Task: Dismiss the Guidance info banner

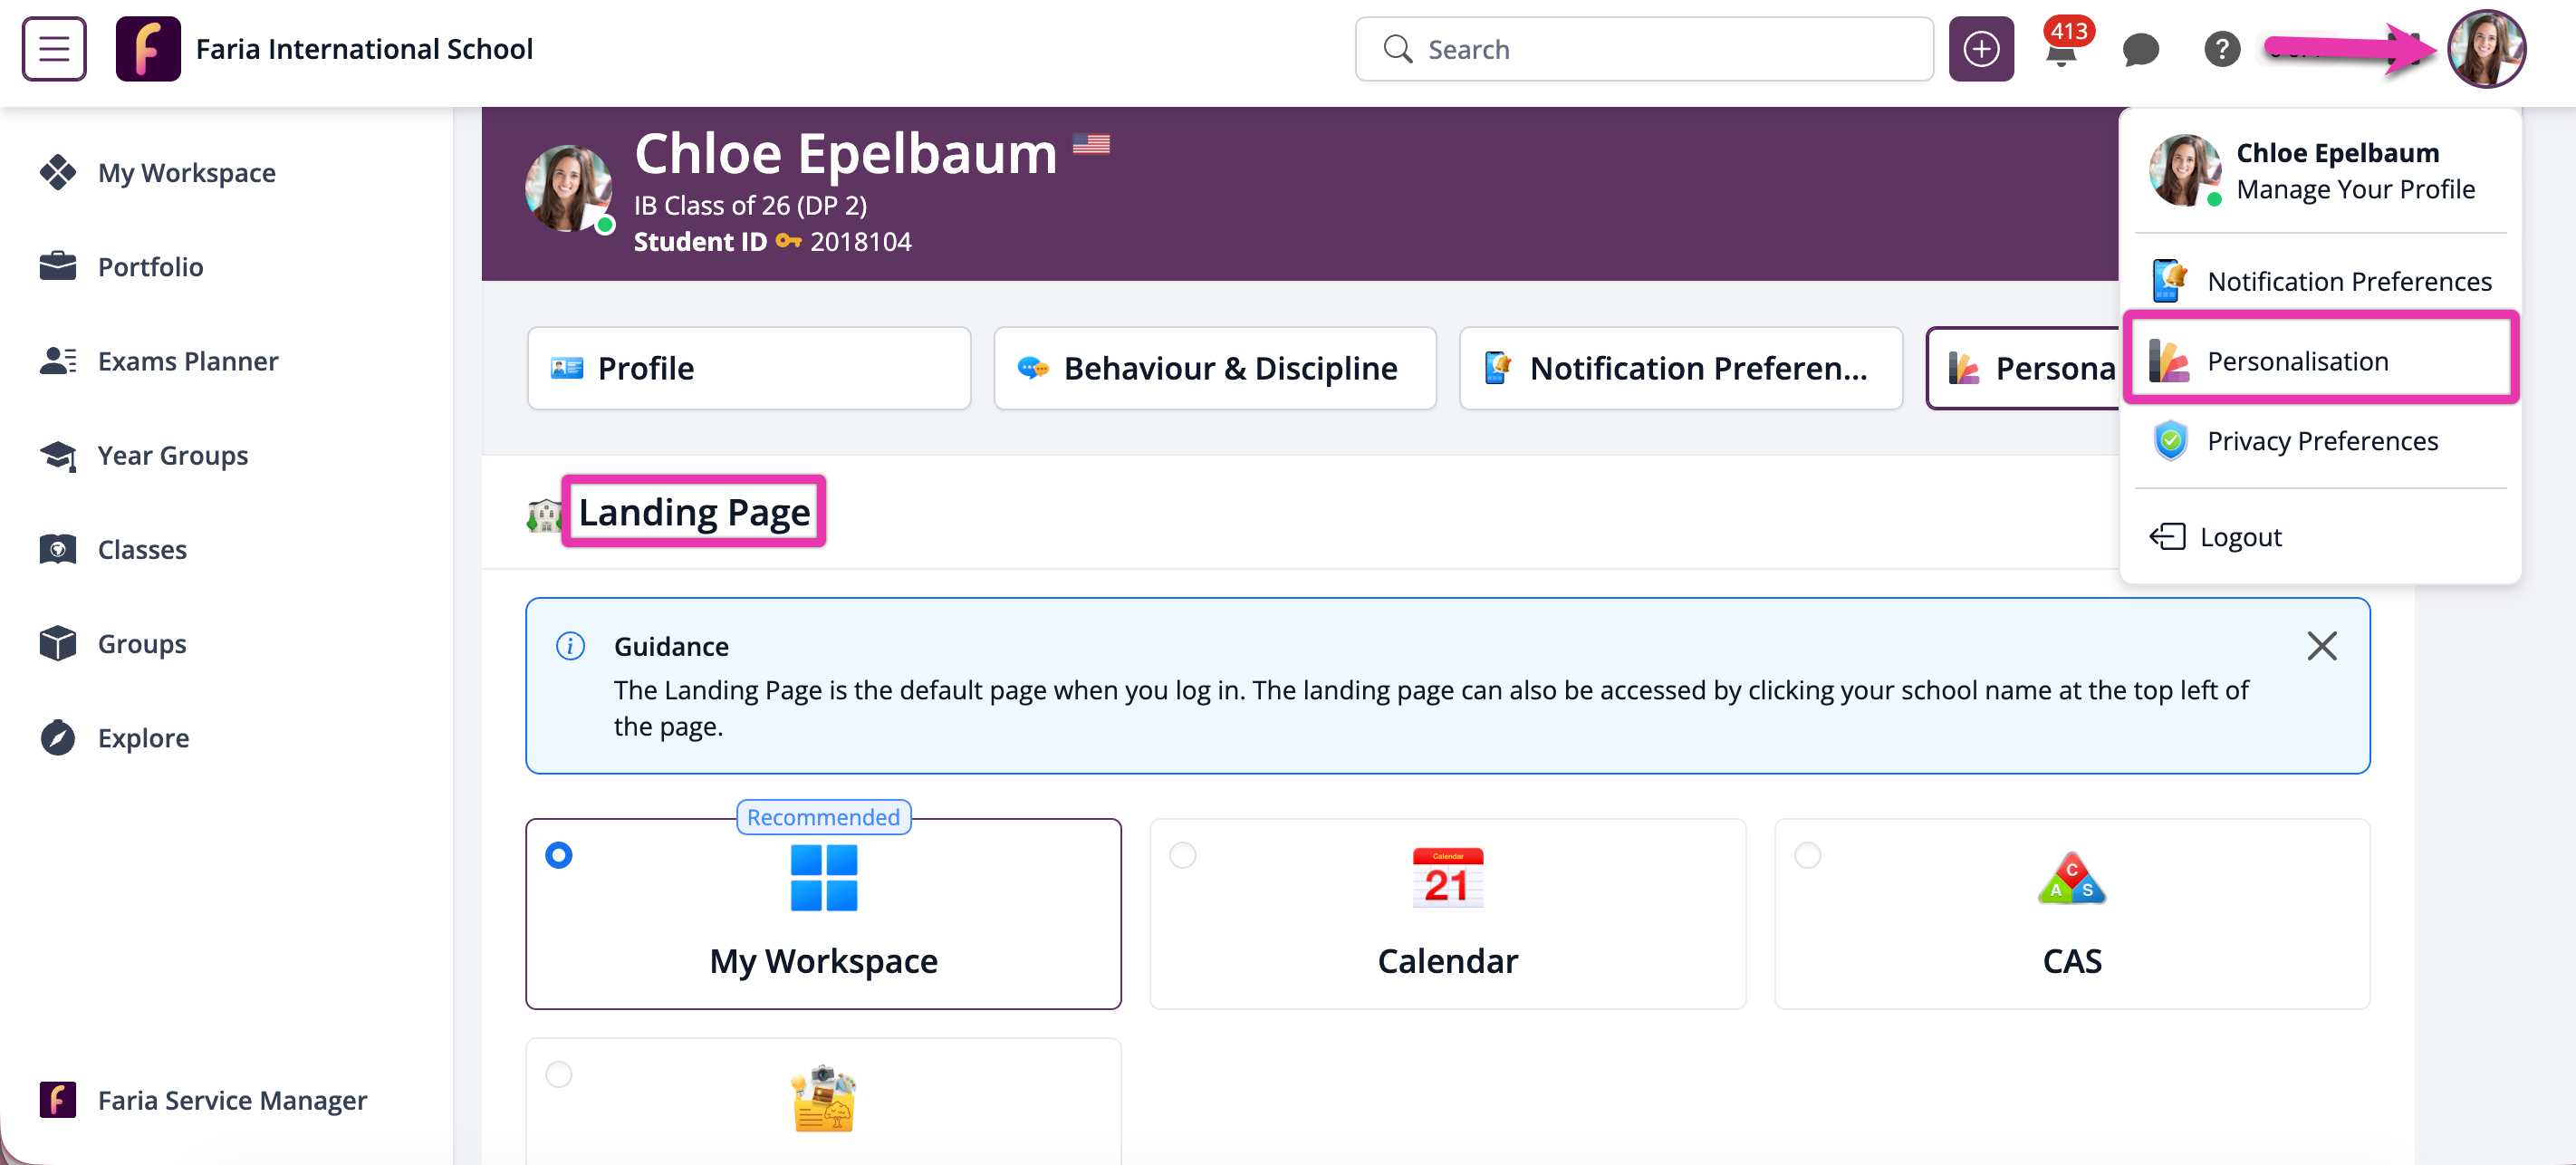Action: (x=2321, y=646)
